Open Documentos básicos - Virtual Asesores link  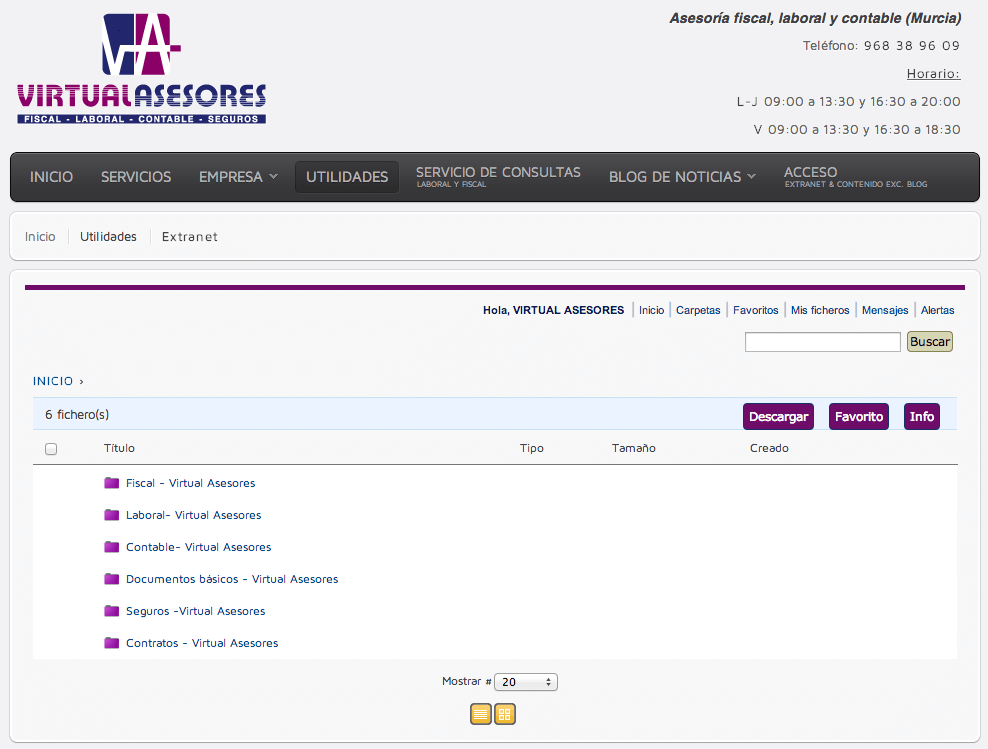tap(232, 580)
